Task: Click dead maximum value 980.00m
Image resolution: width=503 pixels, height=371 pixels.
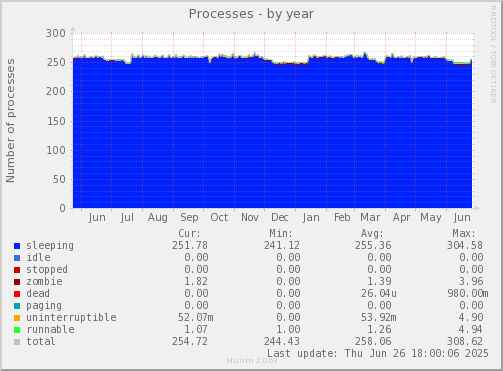Action: [468, 294]
